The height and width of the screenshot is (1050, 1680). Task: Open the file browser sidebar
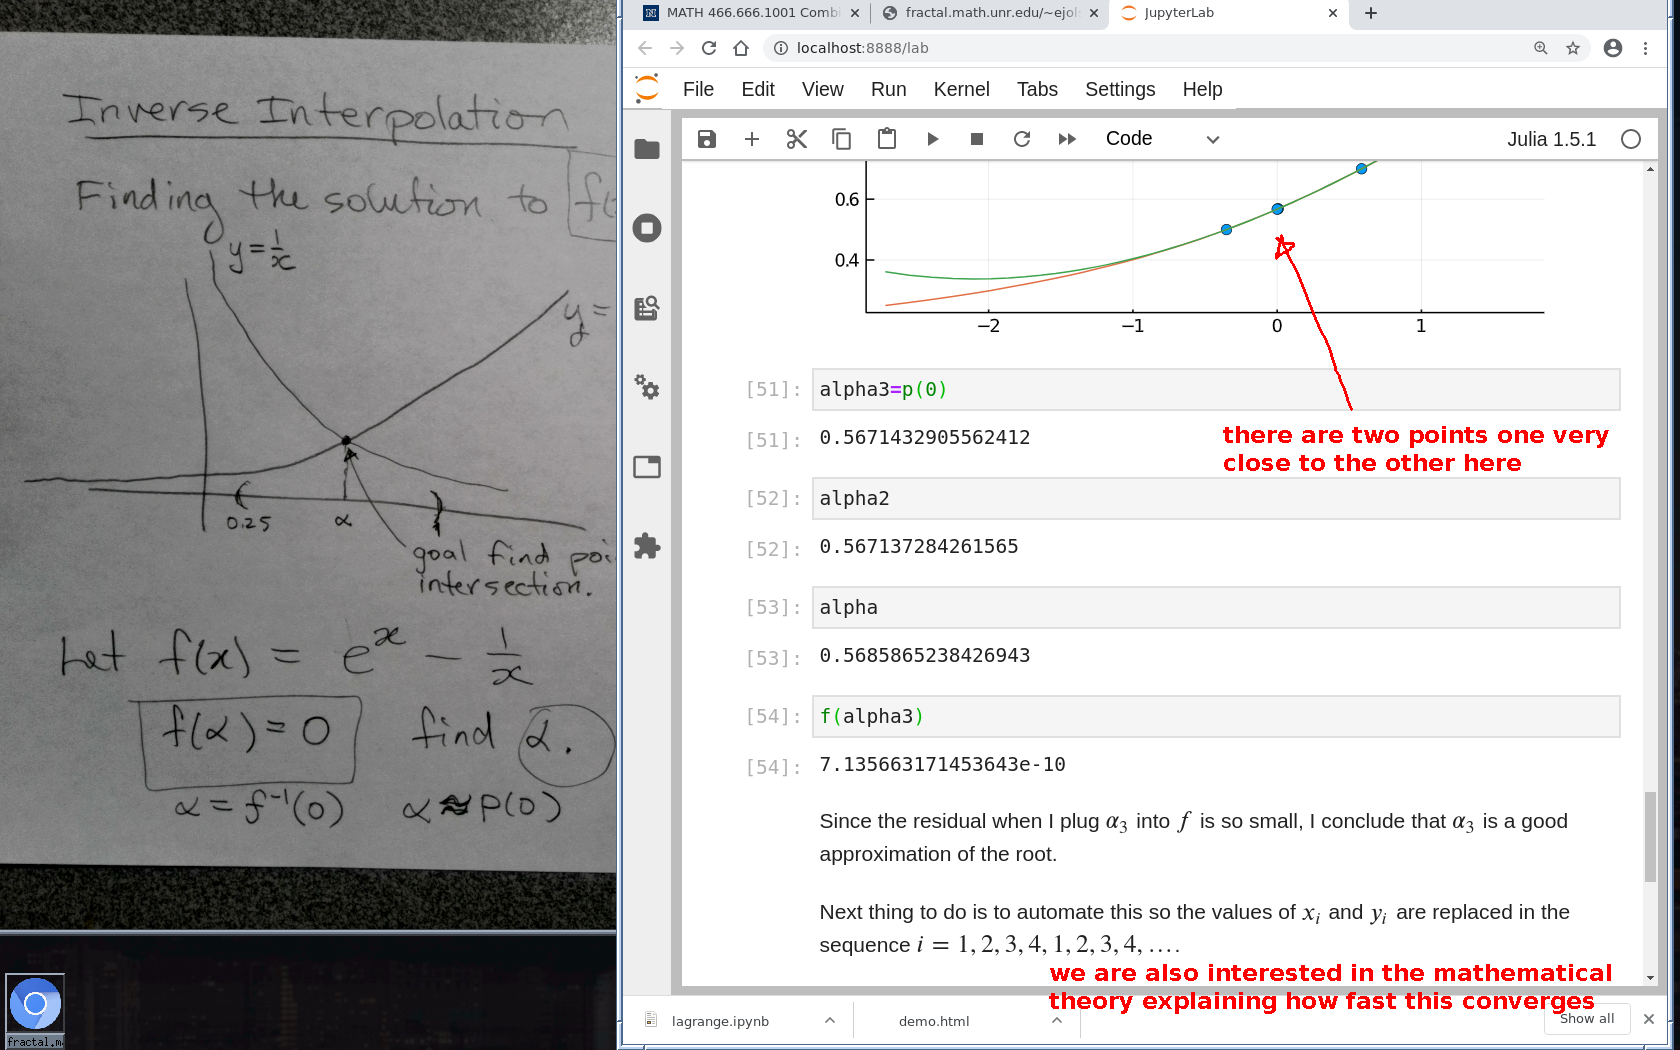coord(647,149)
